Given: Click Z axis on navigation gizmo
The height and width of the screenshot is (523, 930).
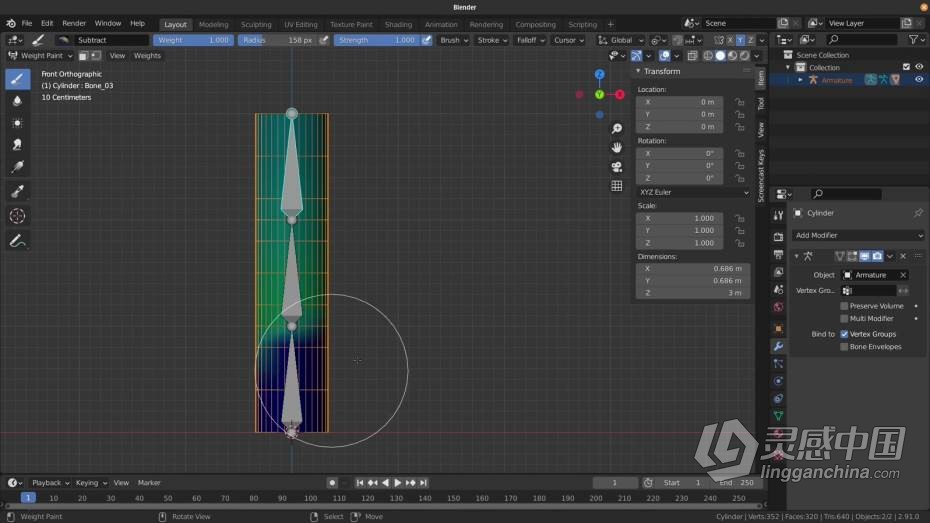Looking at the screenshot, I should [600, 74].
